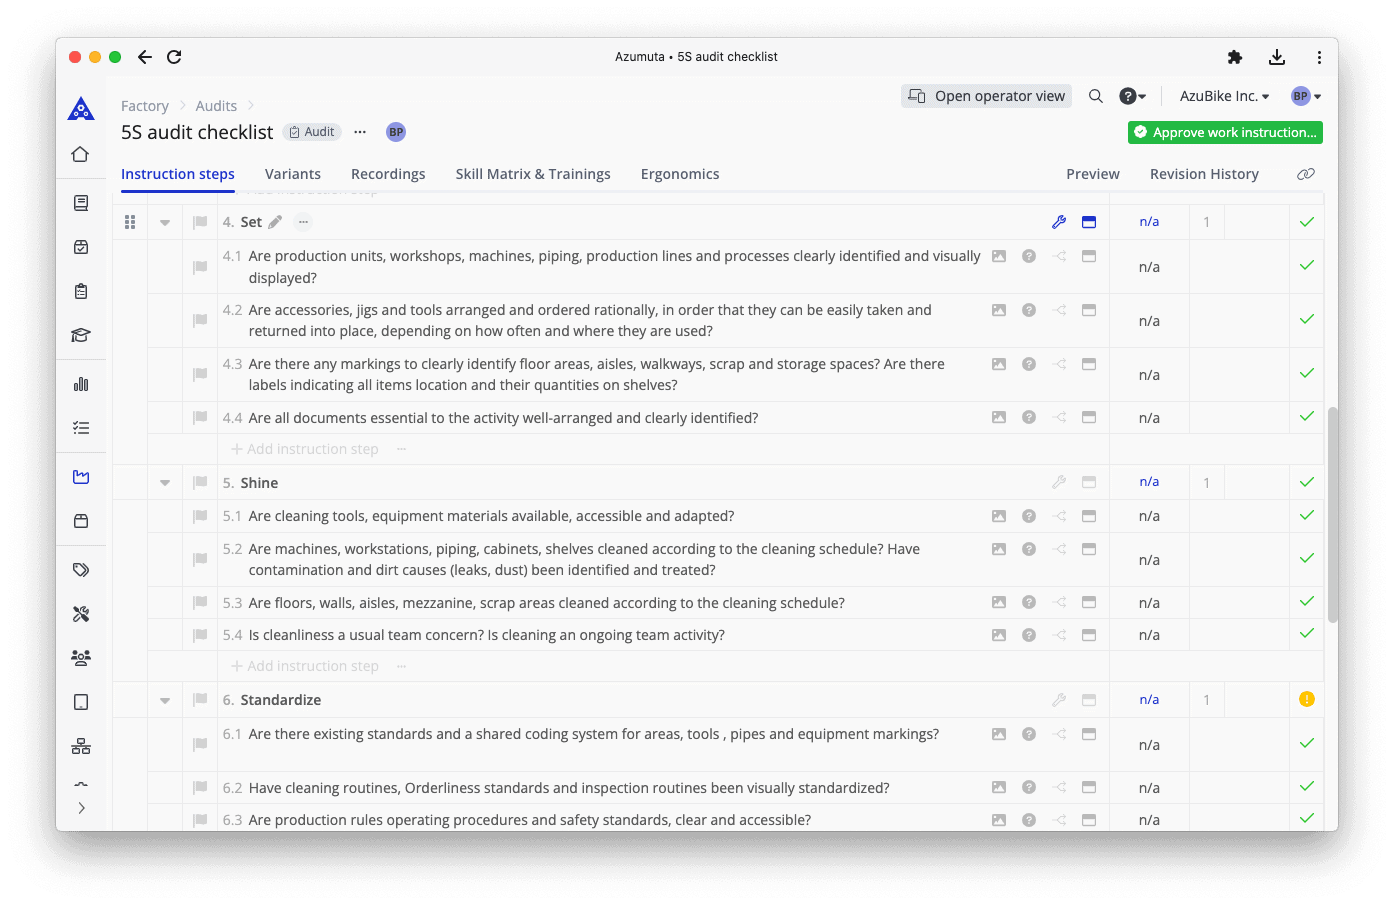This screenshot has width=1394, height=905.
Task: Collapse the Set section disclosure triangle
Action: point(164,221)
